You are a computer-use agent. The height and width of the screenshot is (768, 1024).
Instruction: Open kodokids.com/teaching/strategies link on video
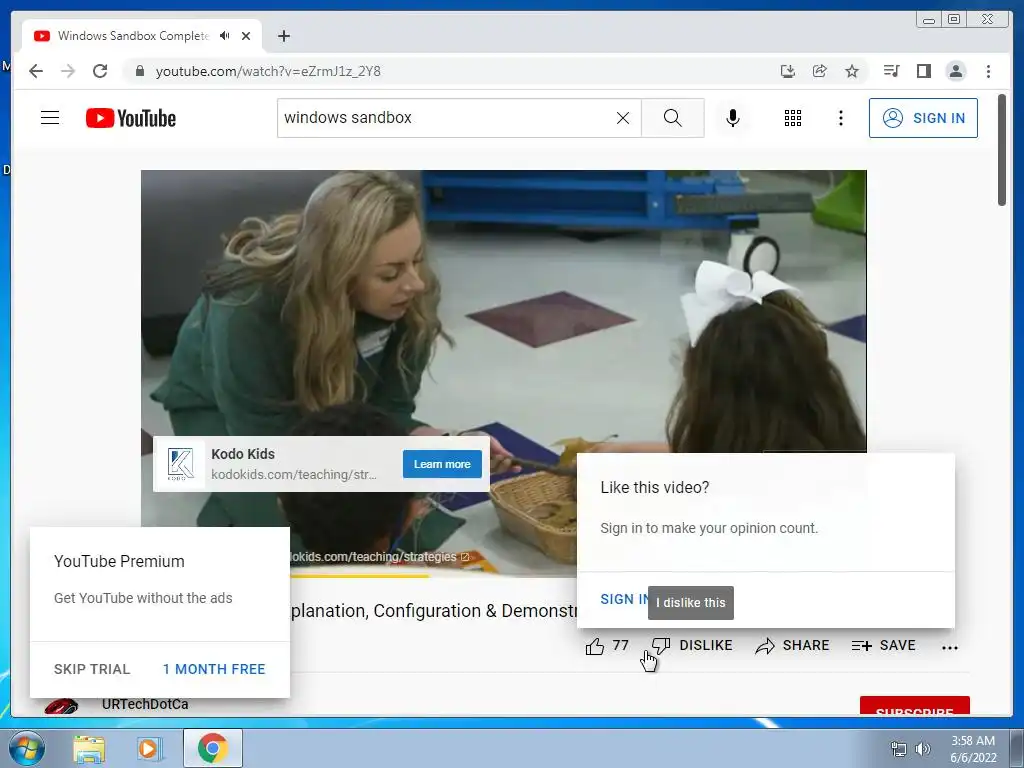pos(379,557)
